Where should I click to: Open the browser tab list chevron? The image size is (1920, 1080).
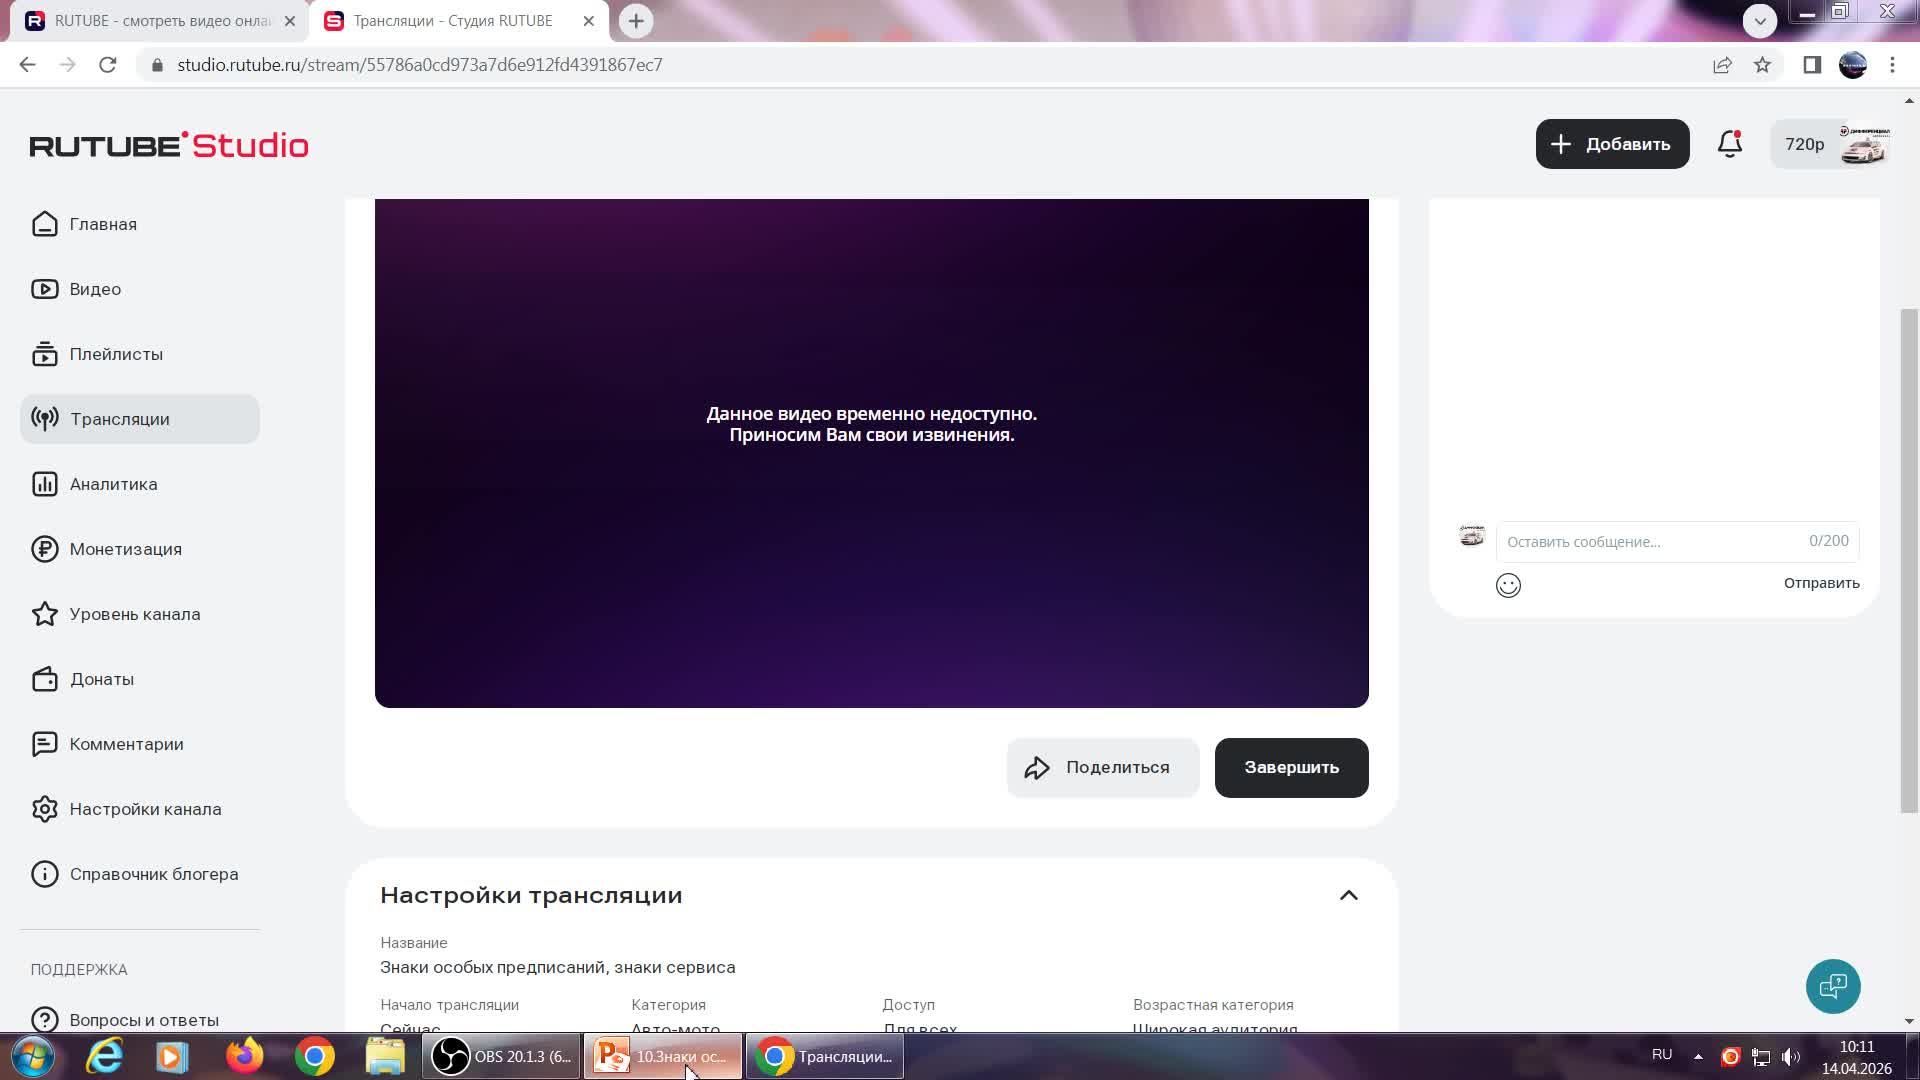click(x=1760, y=20)
